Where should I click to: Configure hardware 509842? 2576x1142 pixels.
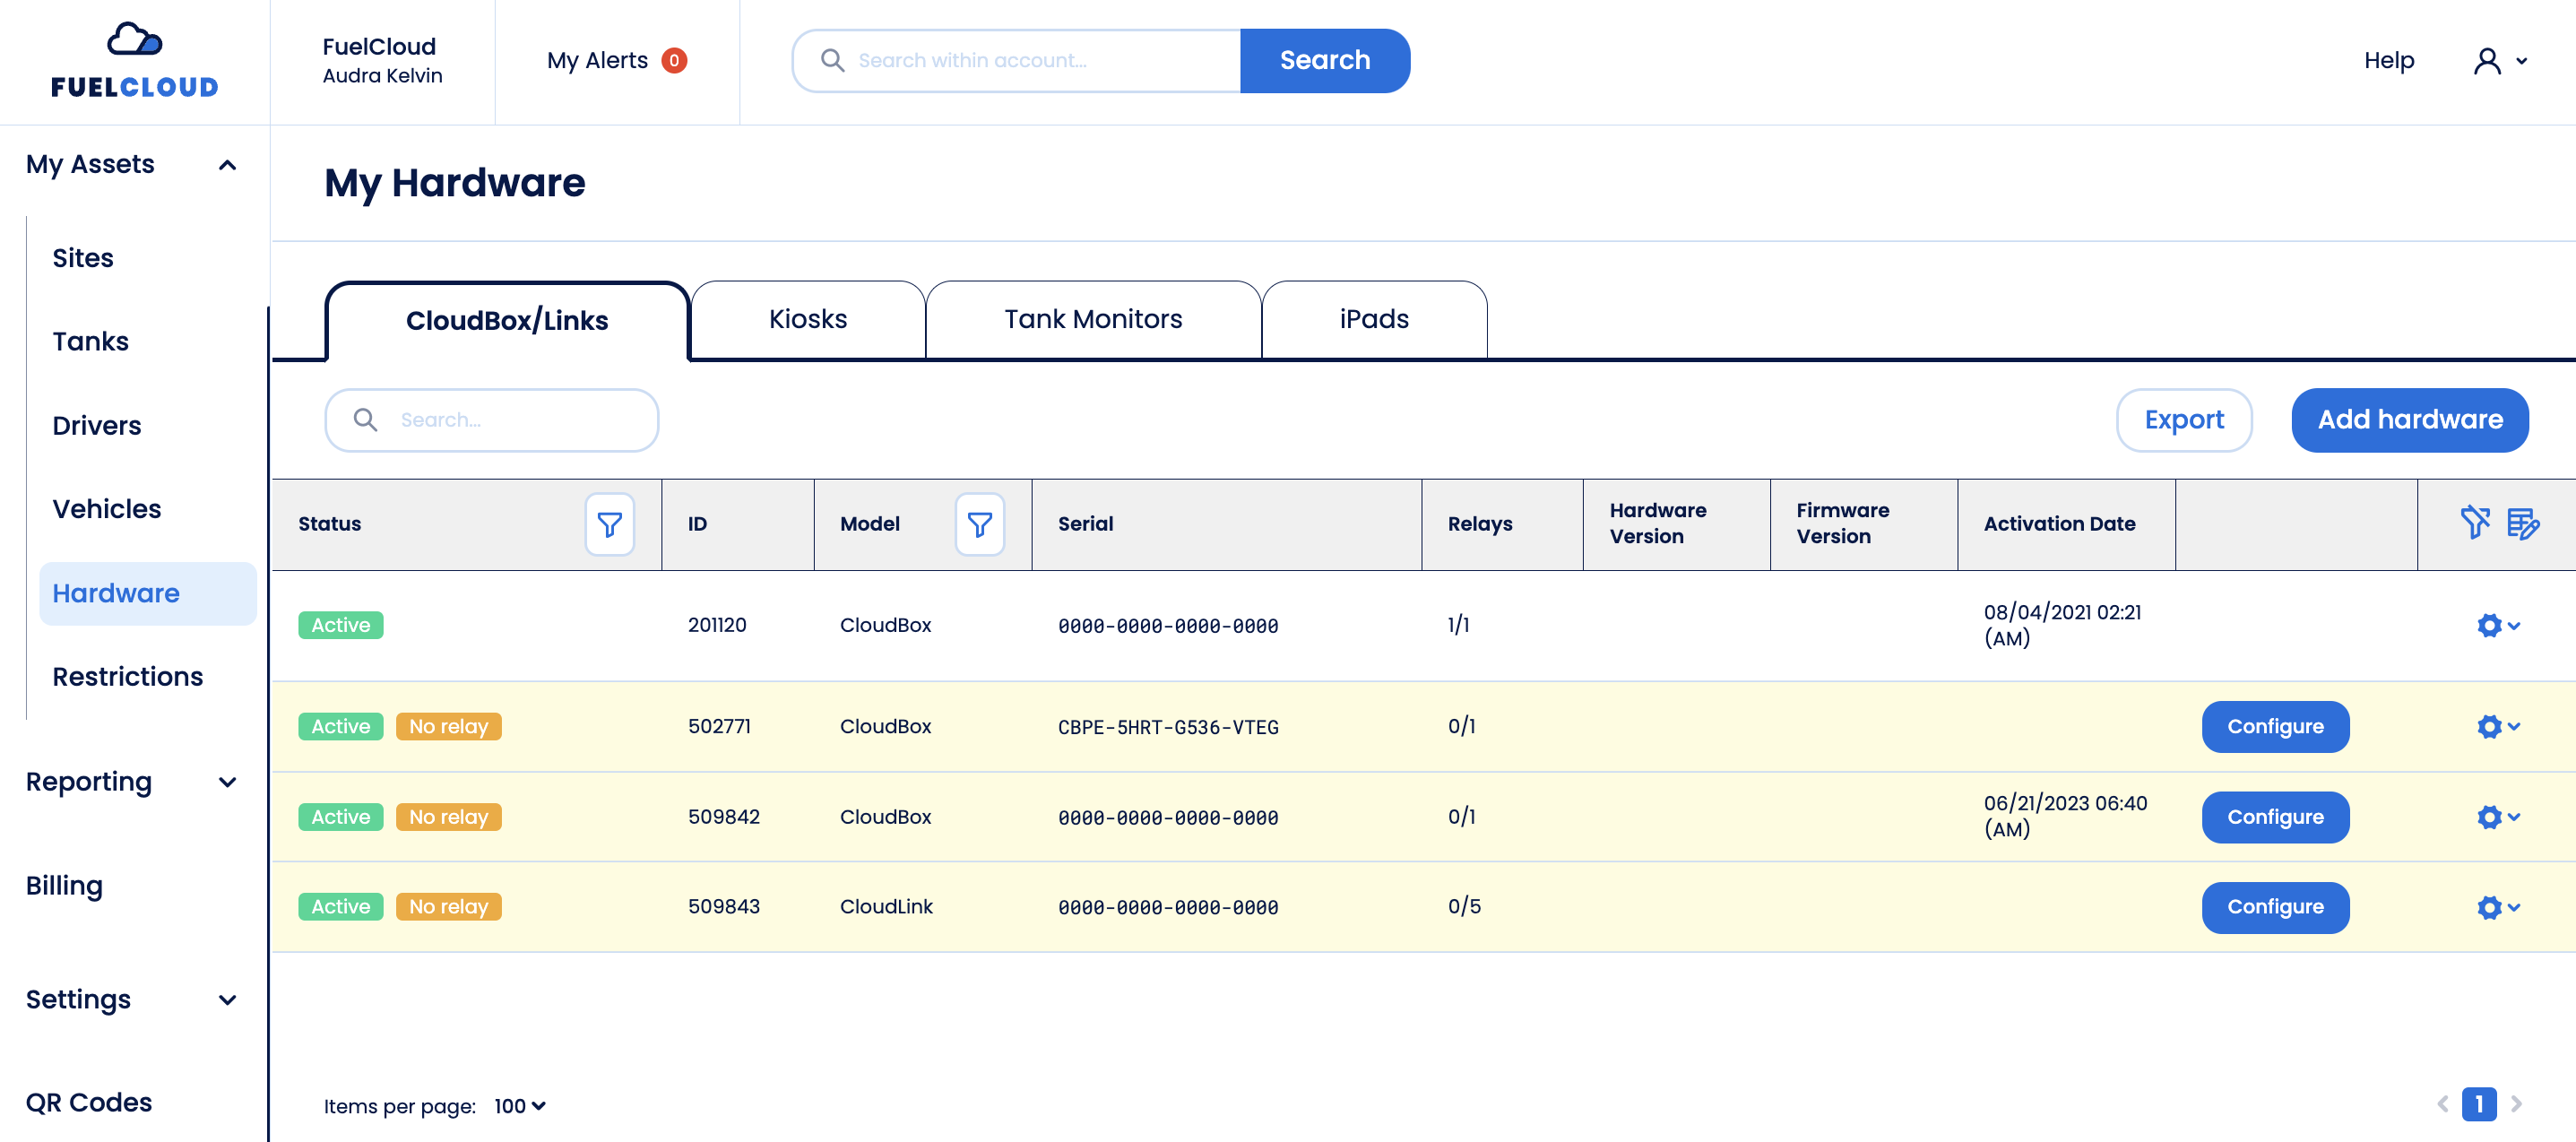(2275, 817)
